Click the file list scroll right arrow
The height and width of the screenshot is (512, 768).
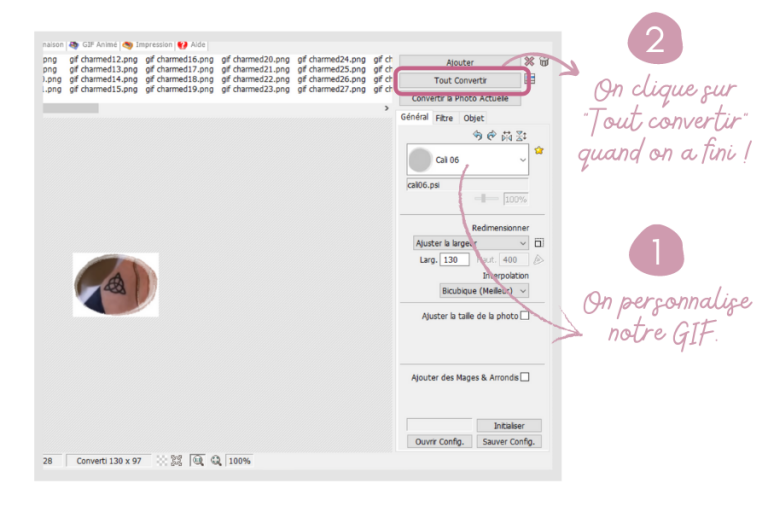(387, 108)
